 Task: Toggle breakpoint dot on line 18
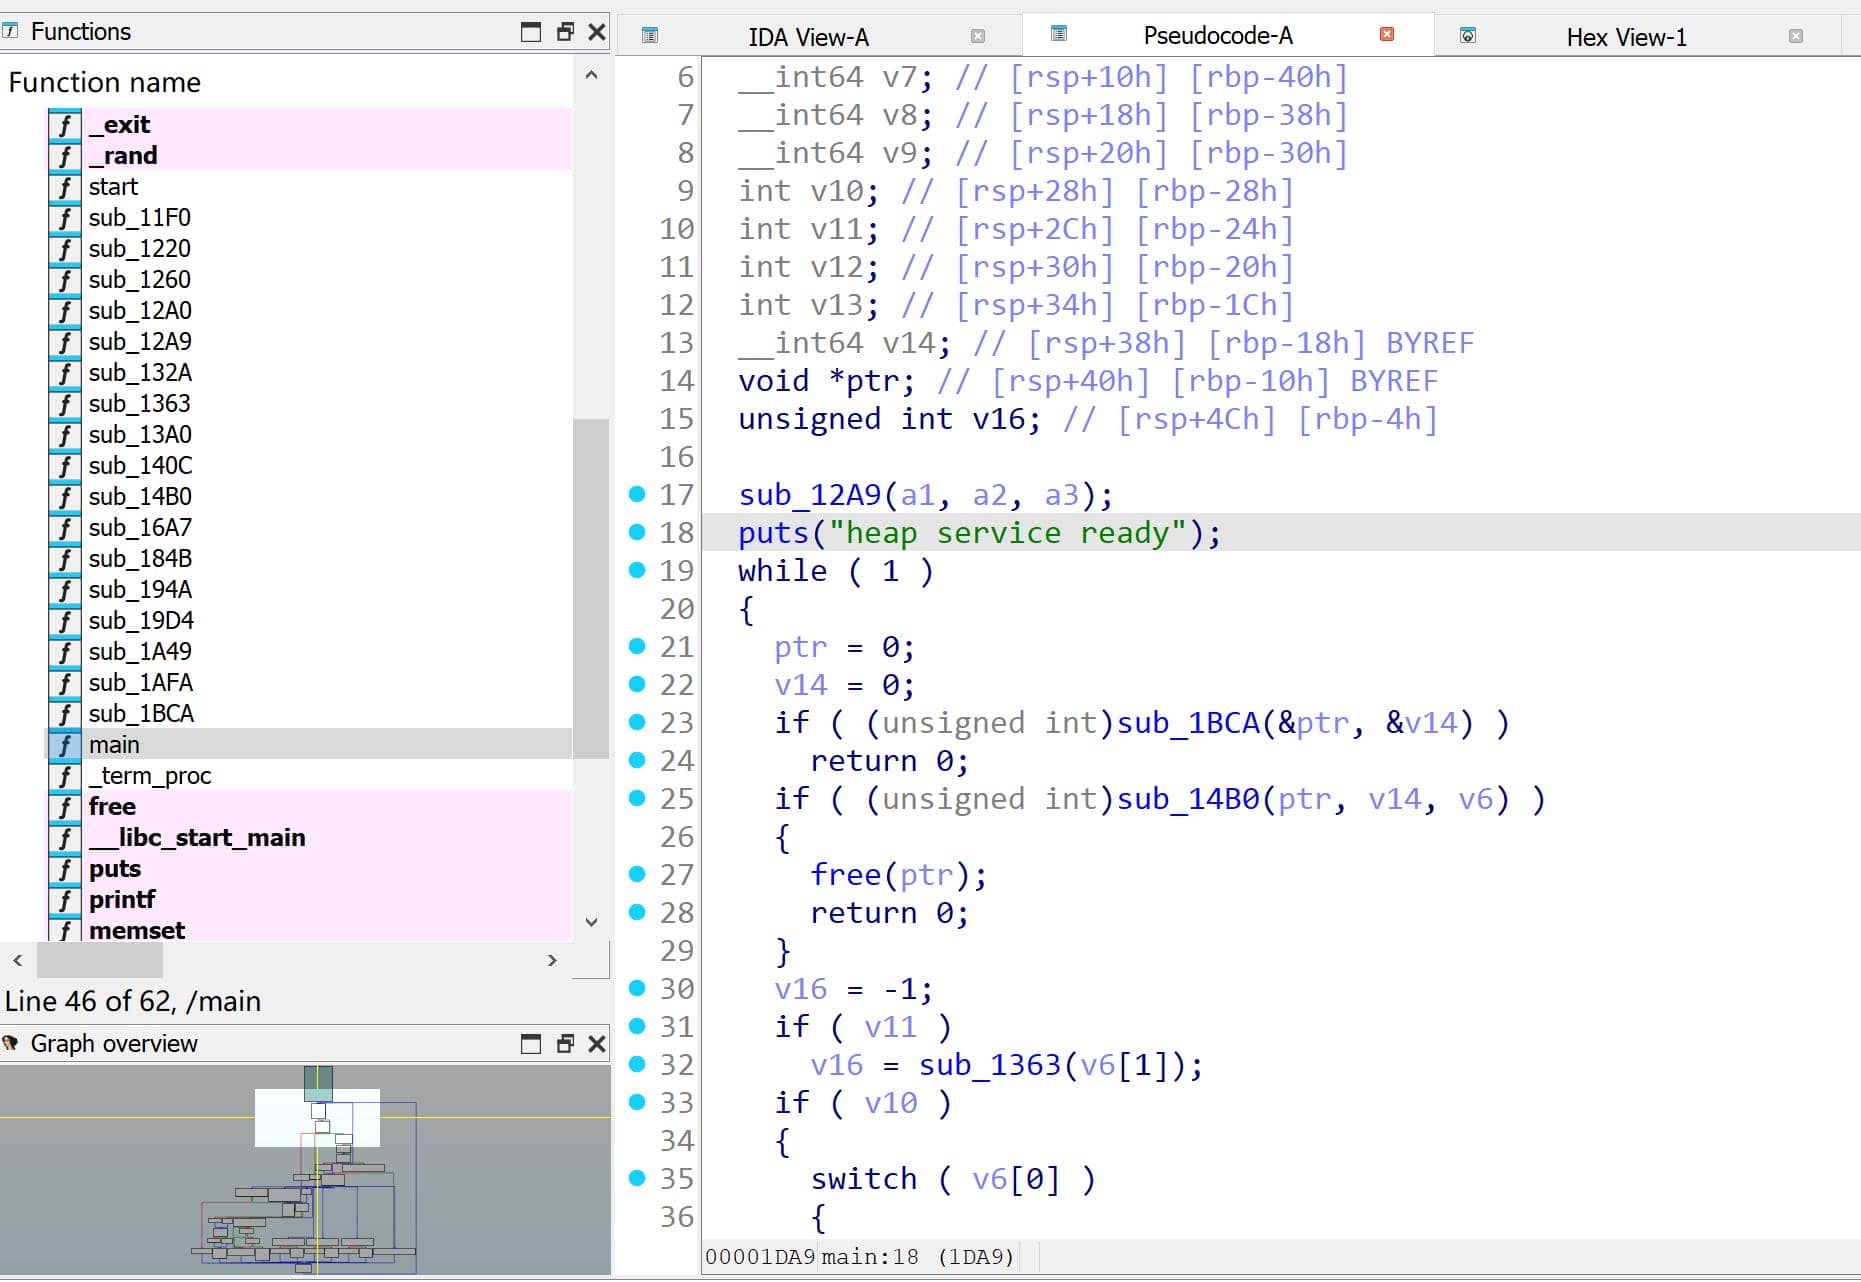point(637,532)
